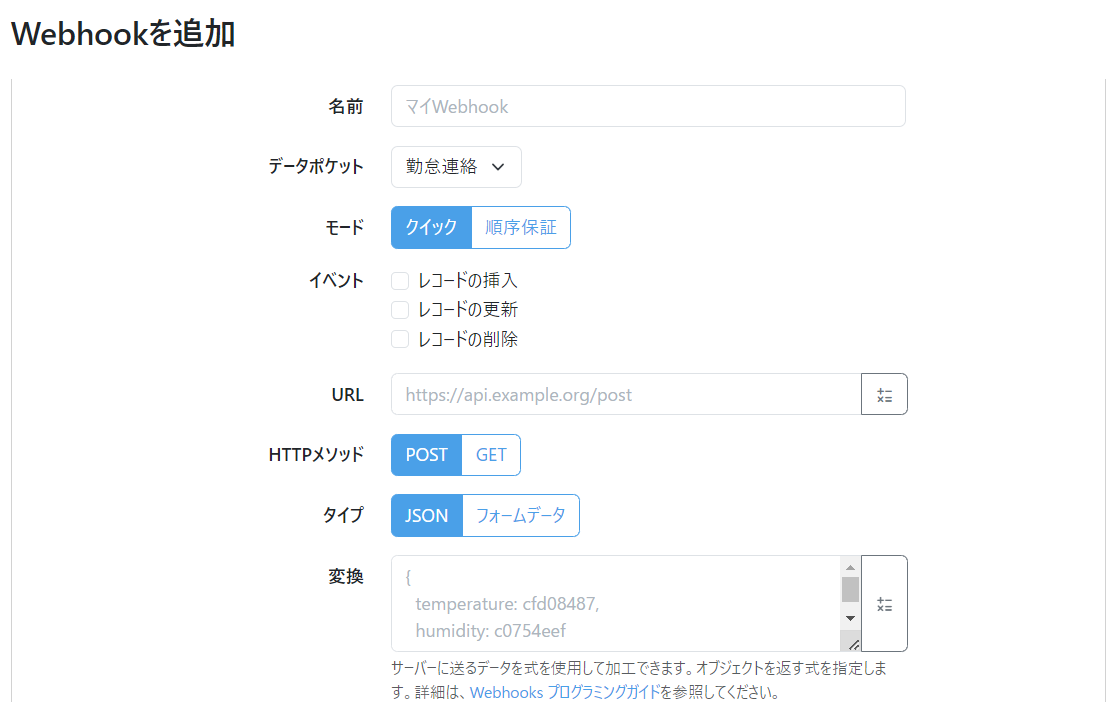1112x708 pixels.
Task: Enable the レコードの挿入 event checkbox
Action: click(400, 281)
